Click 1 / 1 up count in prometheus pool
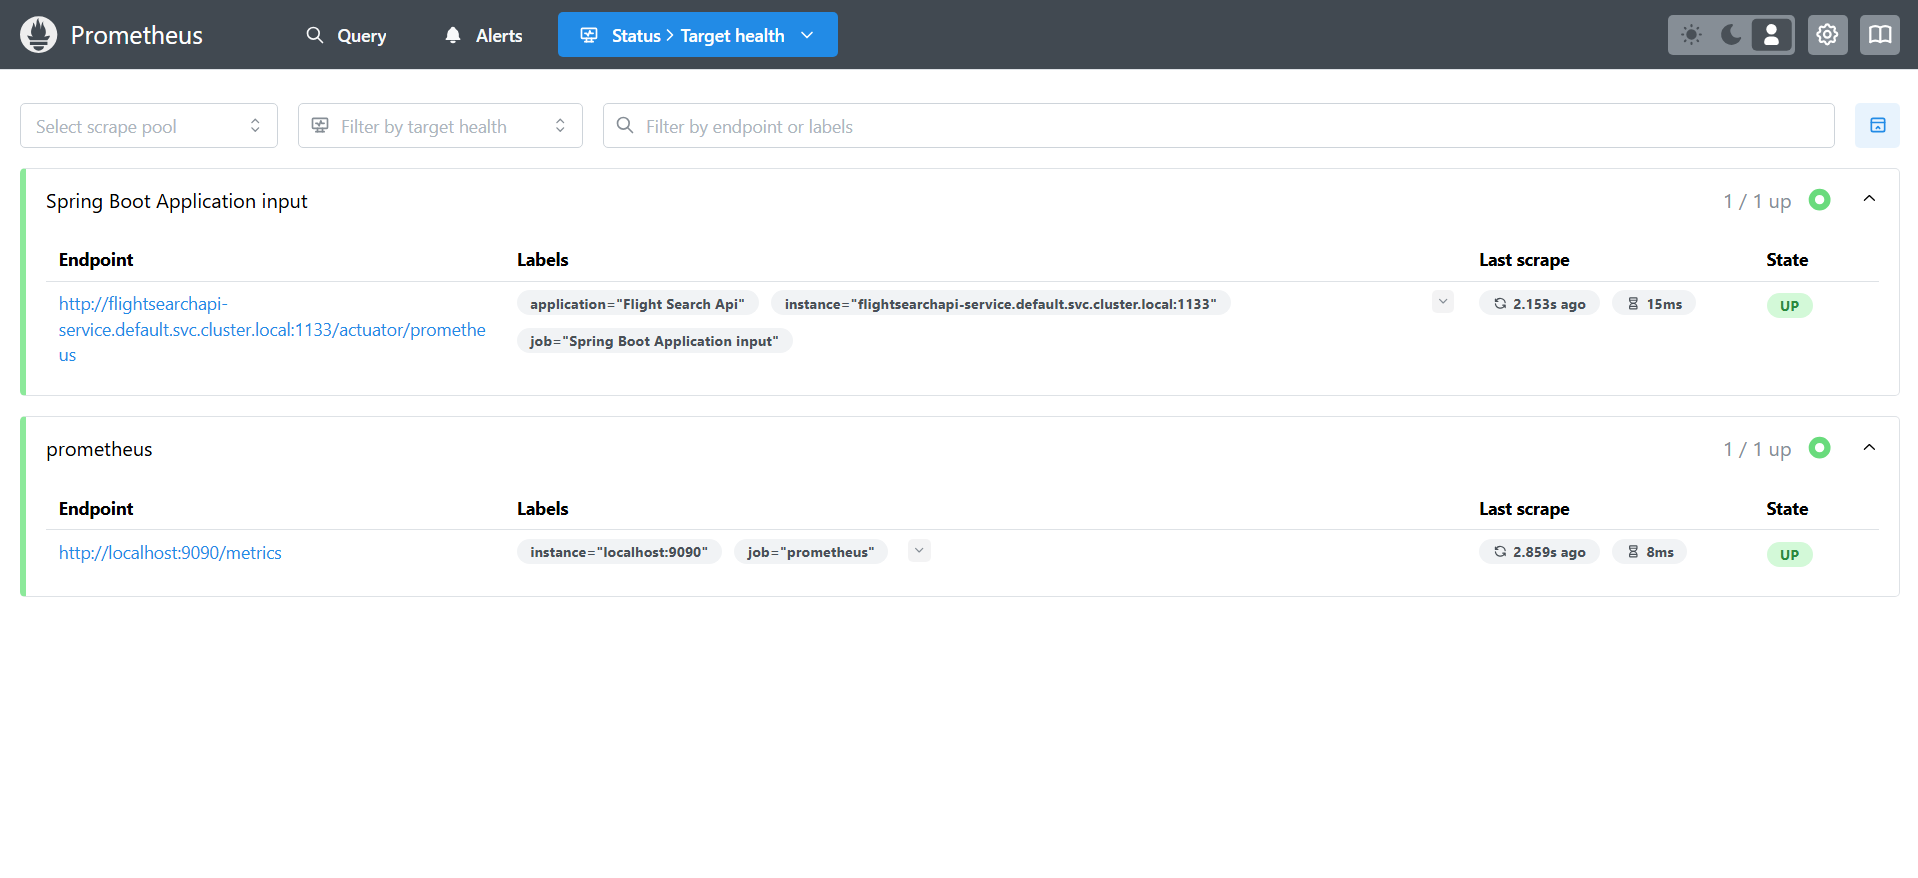The height and width of the screenshot is (878, 1918). tap(1757, 450)
